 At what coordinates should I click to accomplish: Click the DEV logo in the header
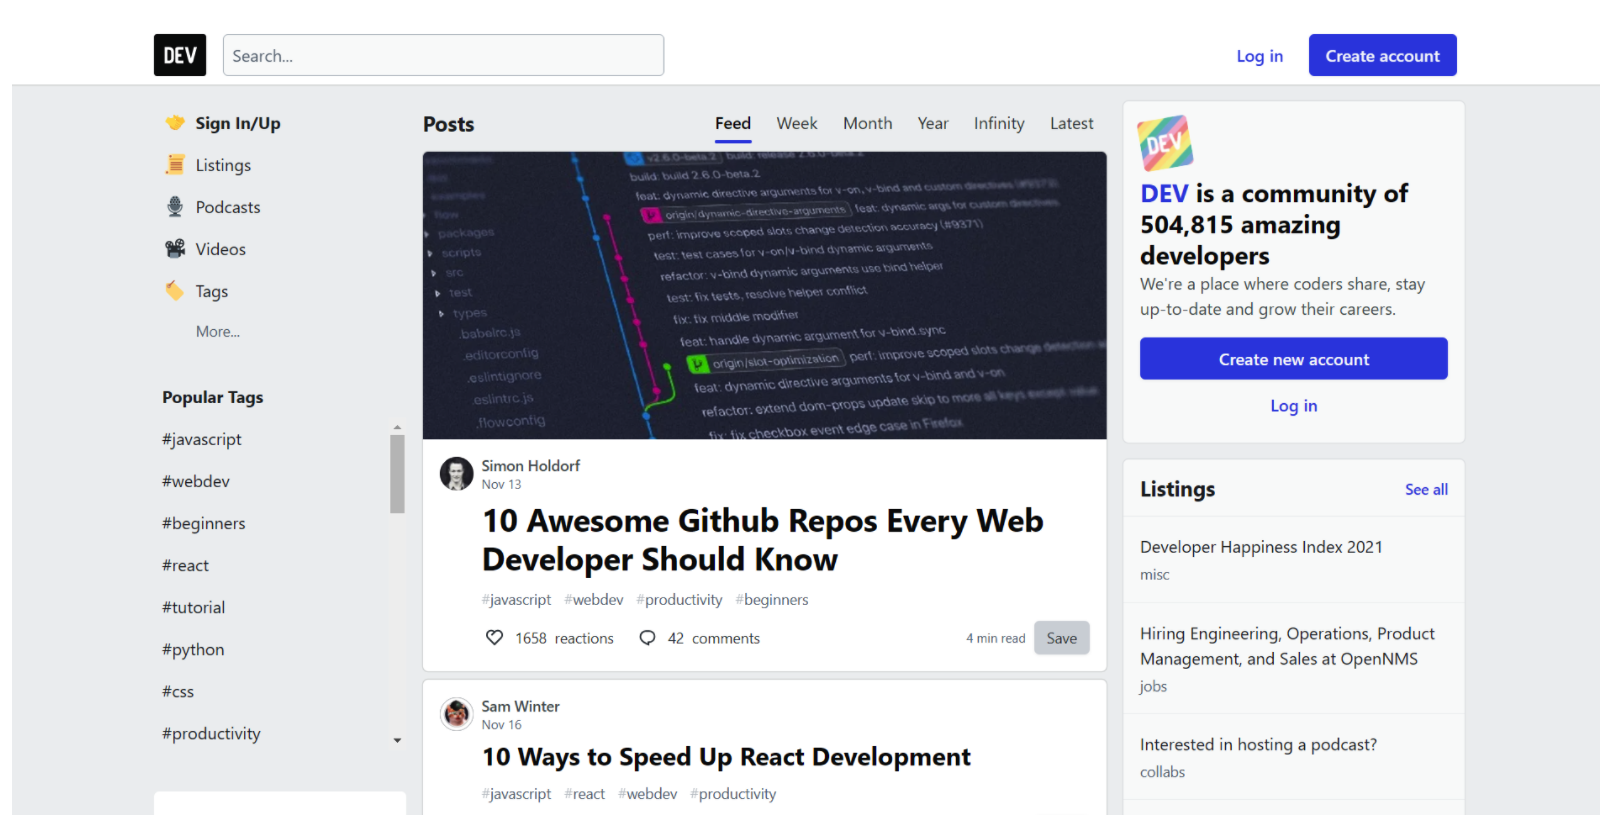pos(180,55)
